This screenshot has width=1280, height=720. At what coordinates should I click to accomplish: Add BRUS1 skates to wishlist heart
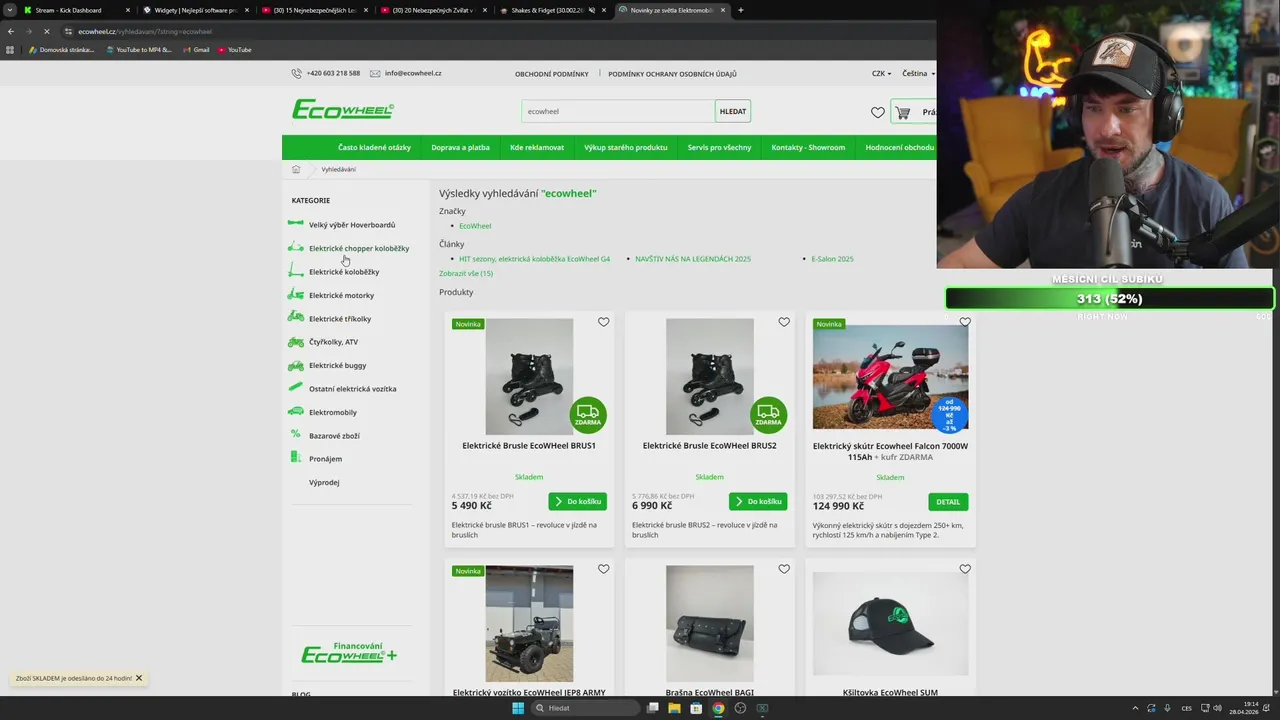(x=603, y=322)
